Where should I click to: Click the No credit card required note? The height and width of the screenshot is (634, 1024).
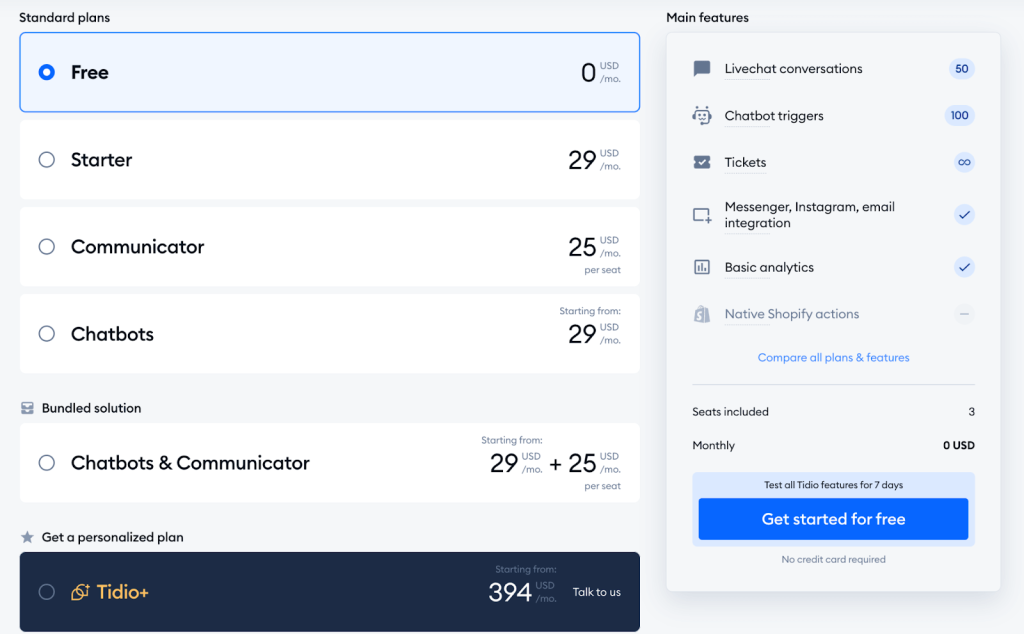click(833, 560)
